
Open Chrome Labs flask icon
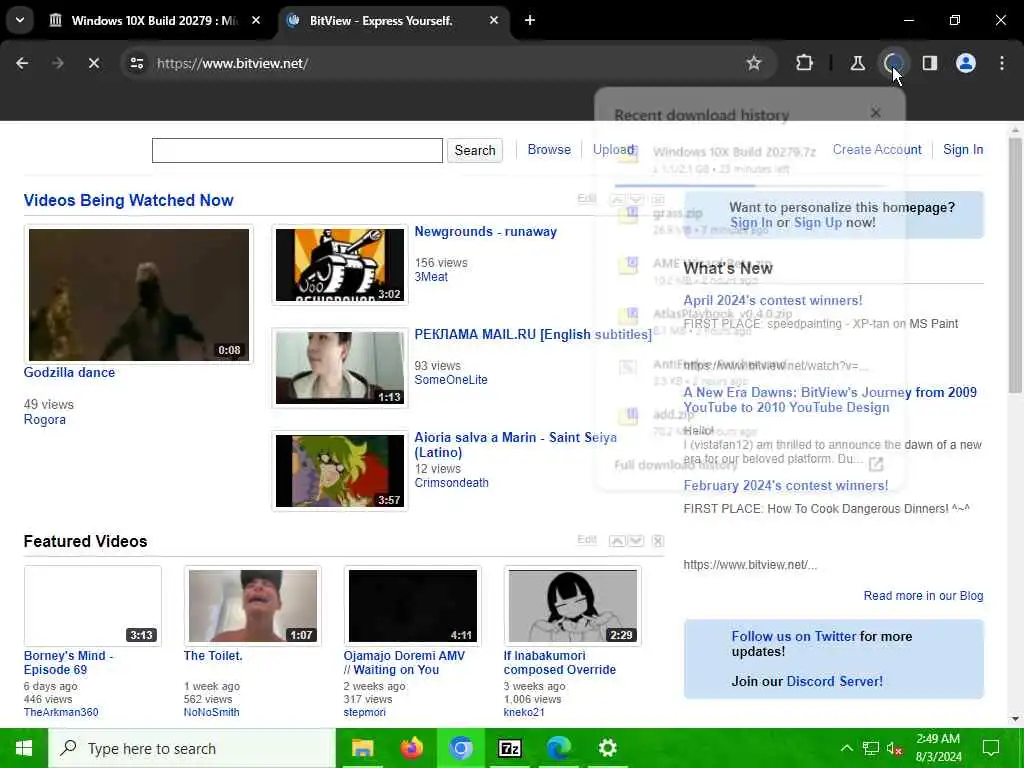pyautogui.click(x=857, y=63)
